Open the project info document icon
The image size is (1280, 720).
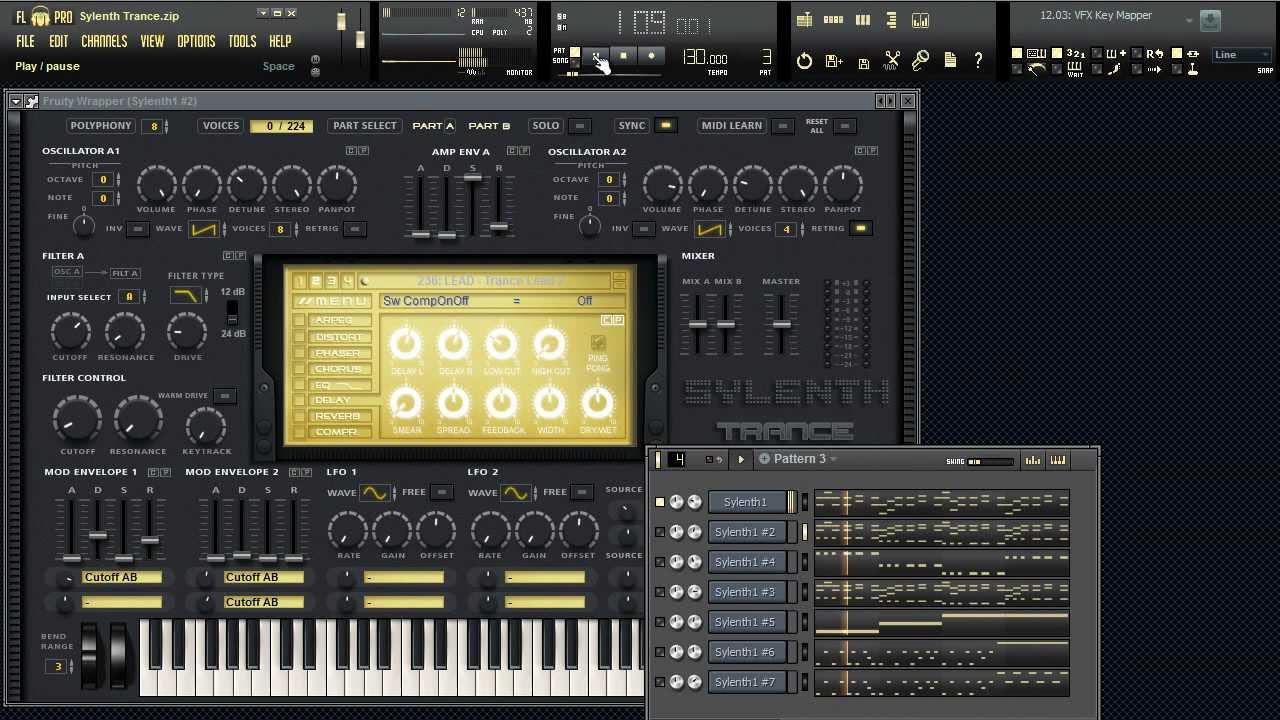[x=950, y=60]
